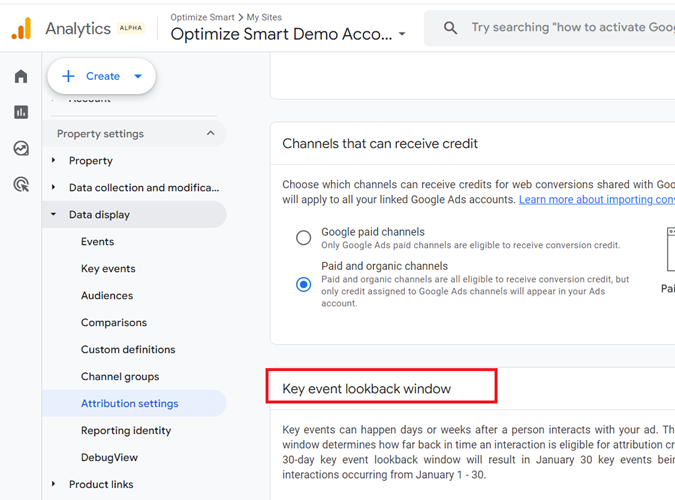Open Reporting identity menu item
Viewport: 675px width, 500px height.
[126, 430]
